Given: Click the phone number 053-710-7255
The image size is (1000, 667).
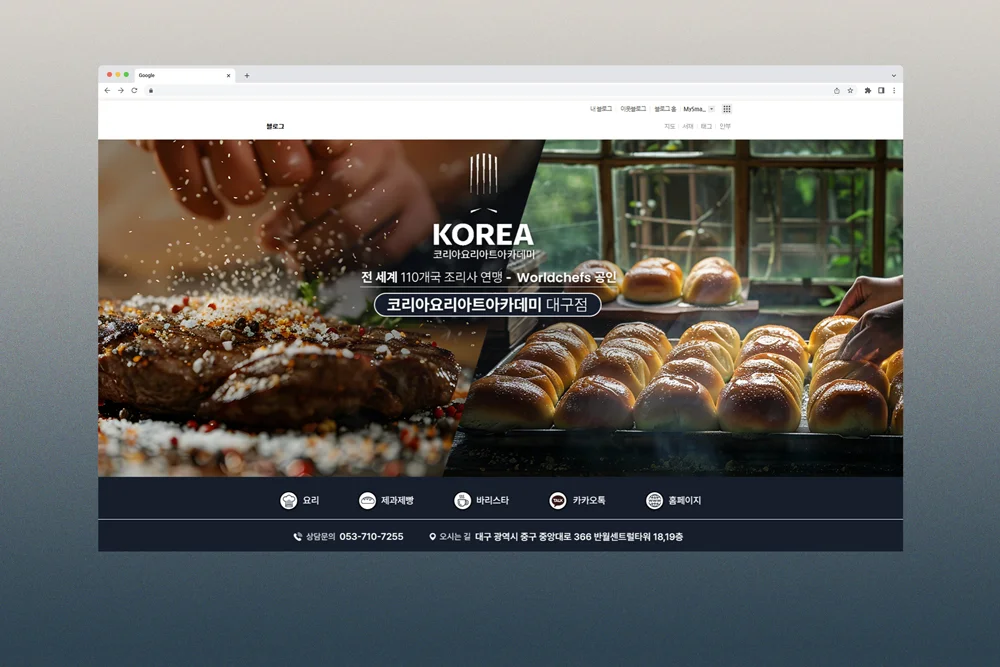Looking at the screenshot, I should pos(371,537).
